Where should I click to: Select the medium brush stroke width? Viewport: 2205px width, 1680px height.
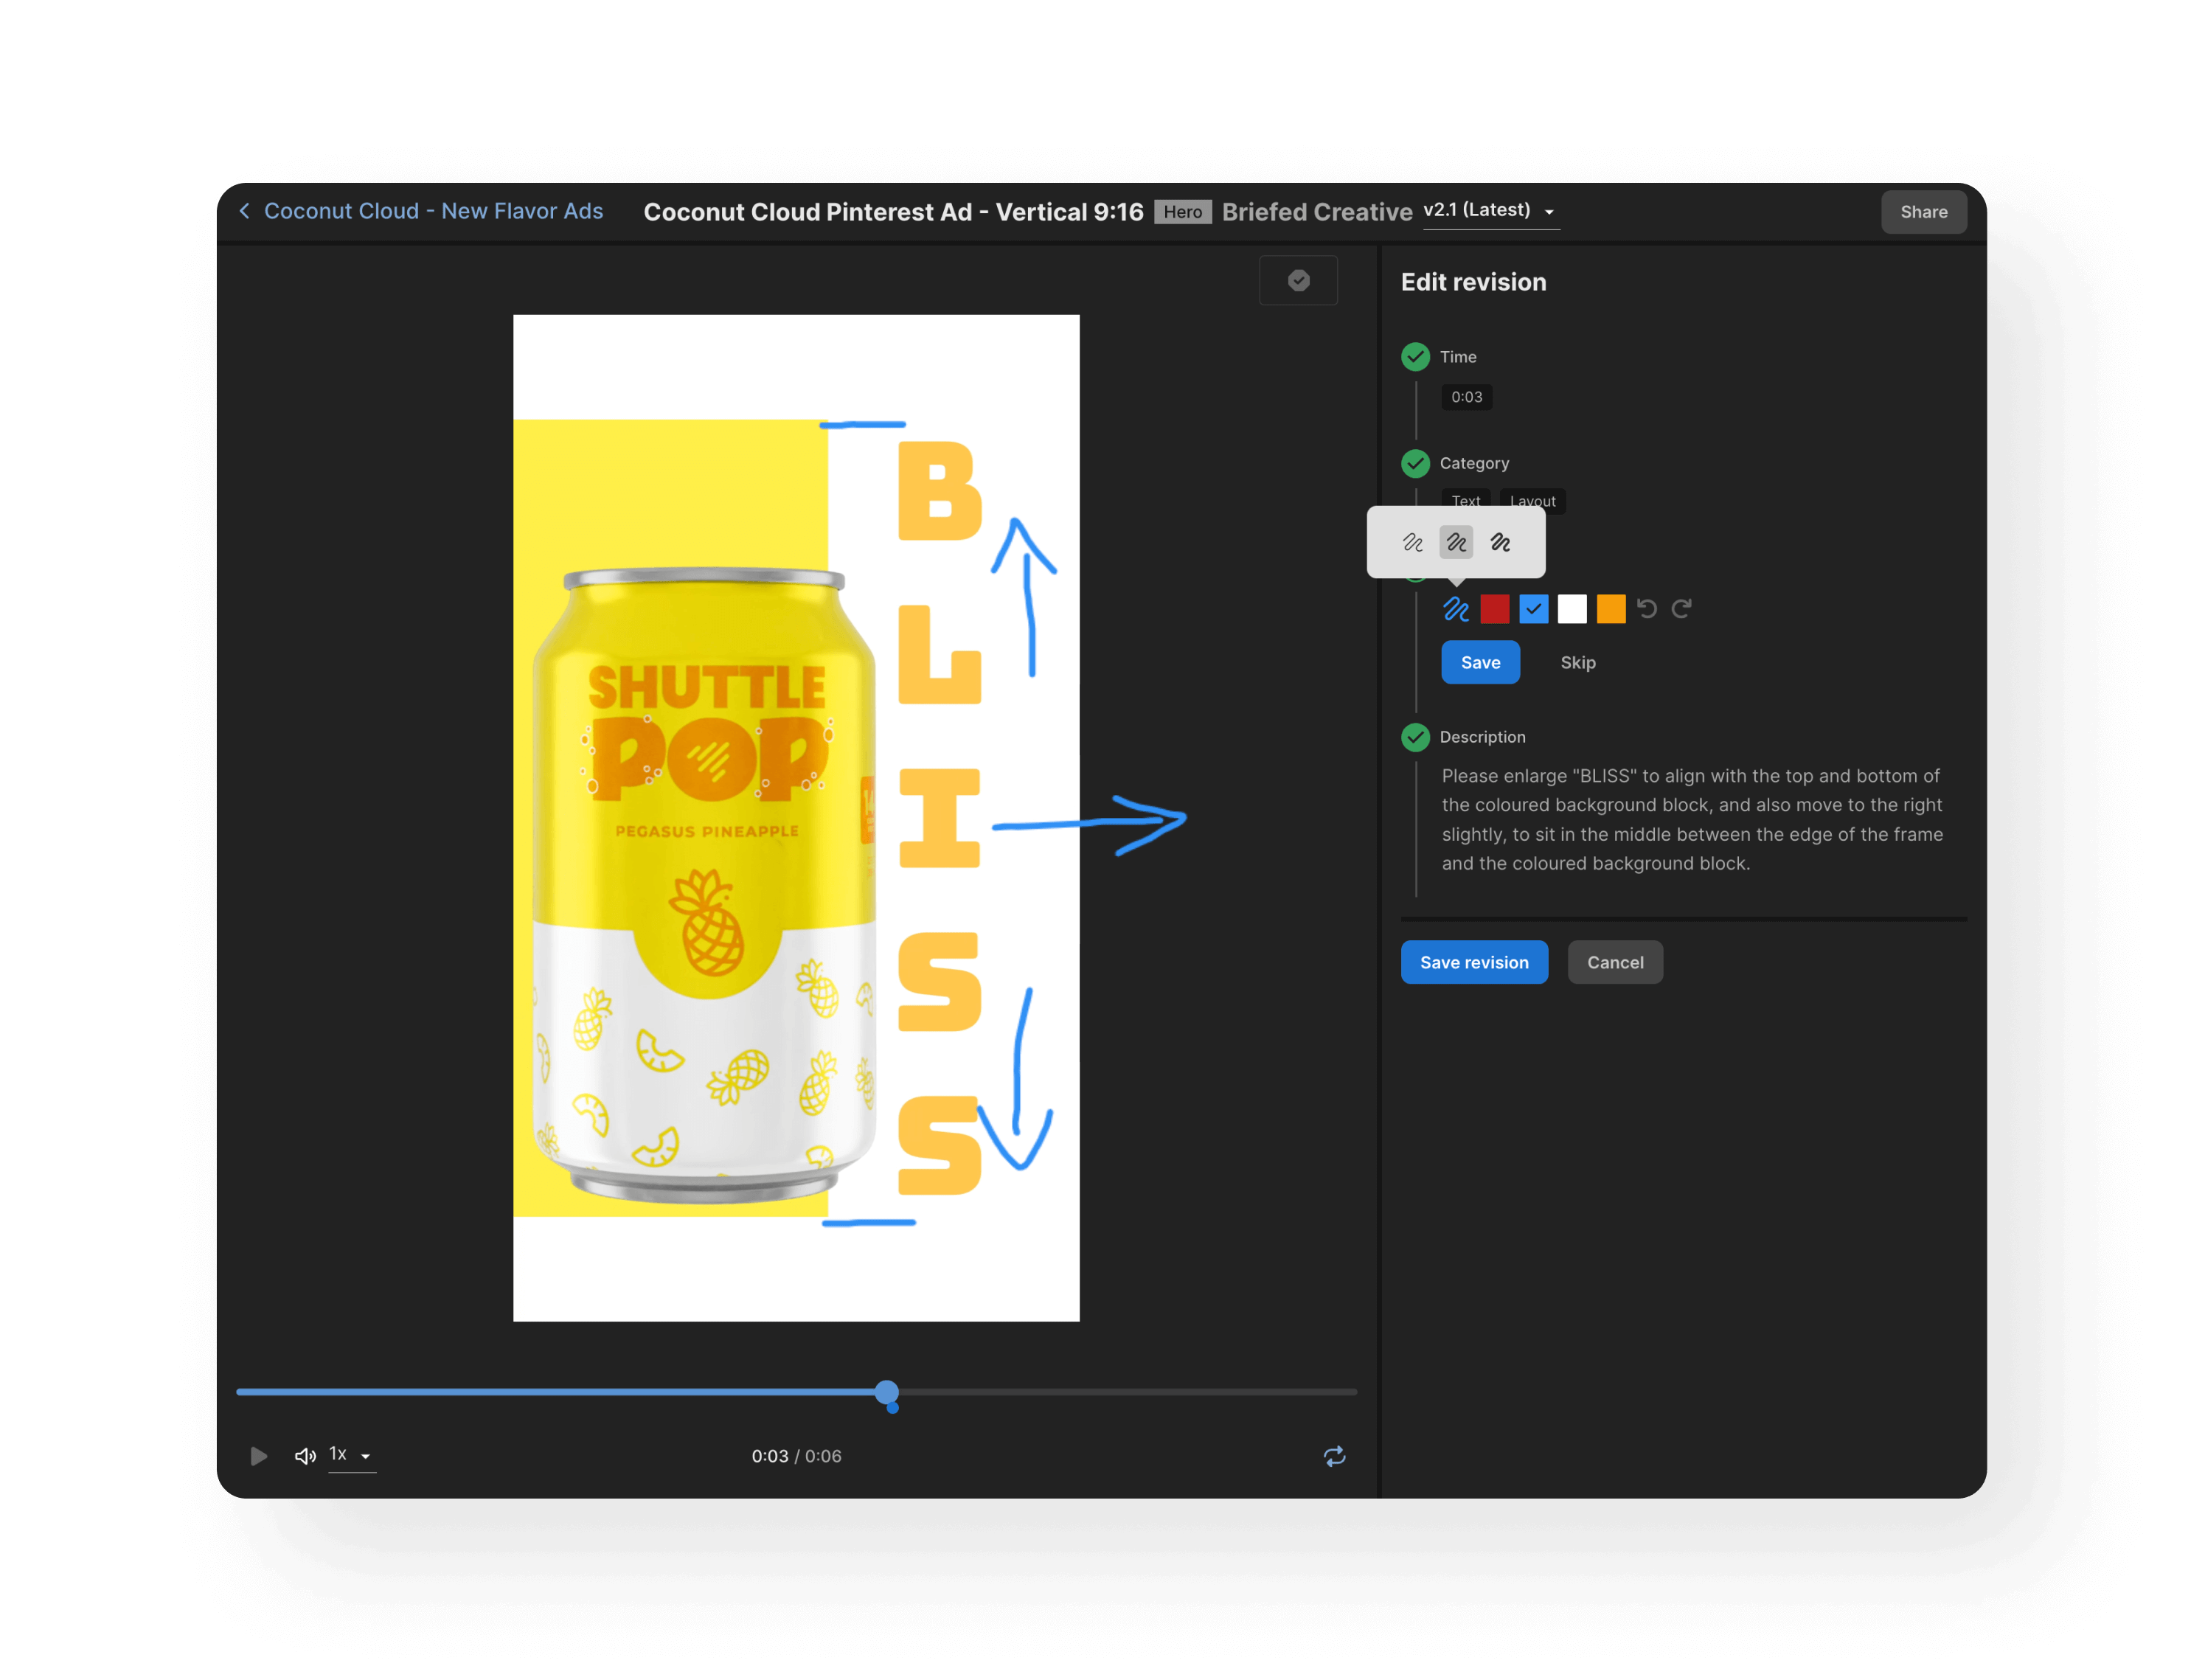1456,543
